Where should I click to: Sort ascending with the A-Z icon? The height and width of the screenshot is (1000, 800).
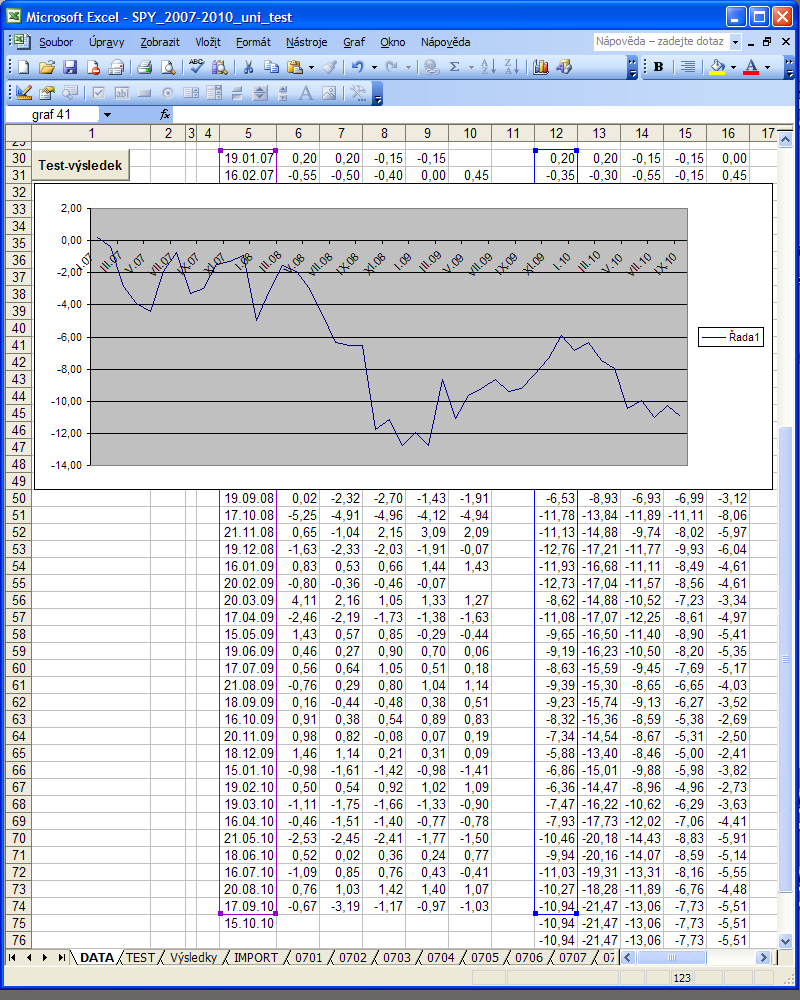point(489,67)
